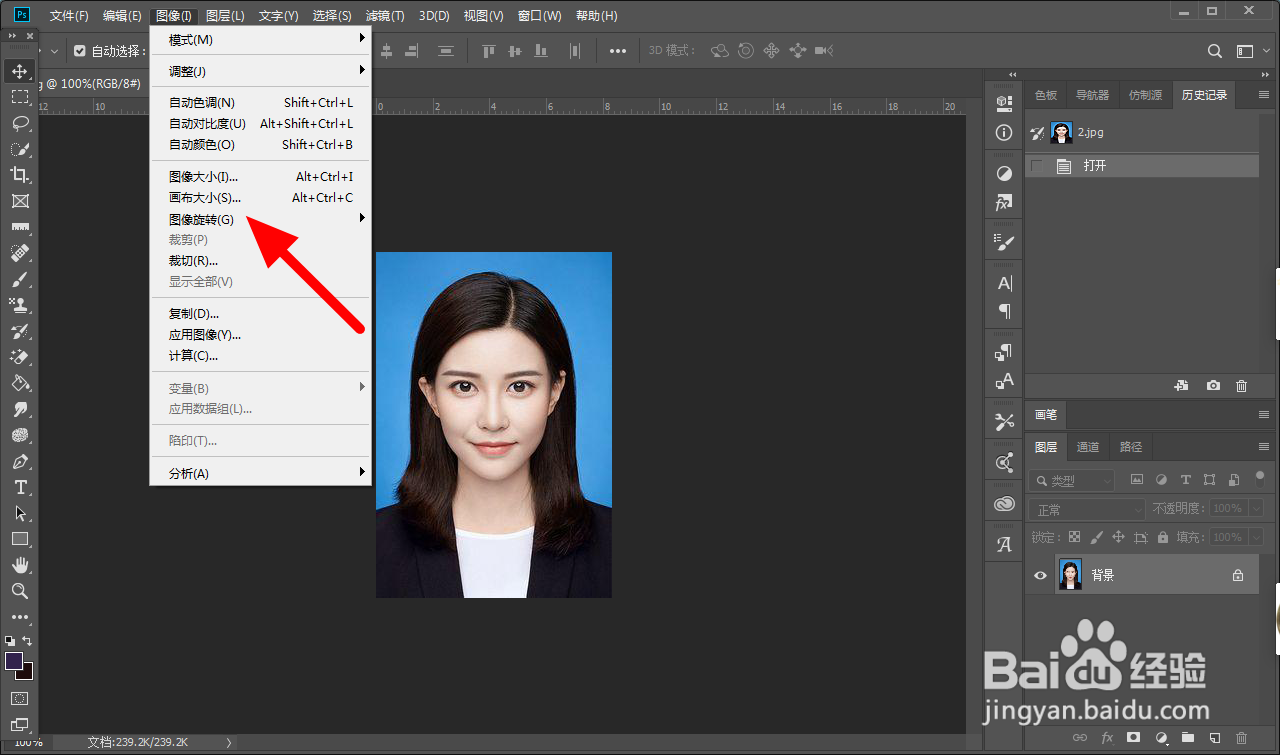Switch to the 通道 tab
Viewport: 1280px width, 755px height.
click(x=1088, y=447)
